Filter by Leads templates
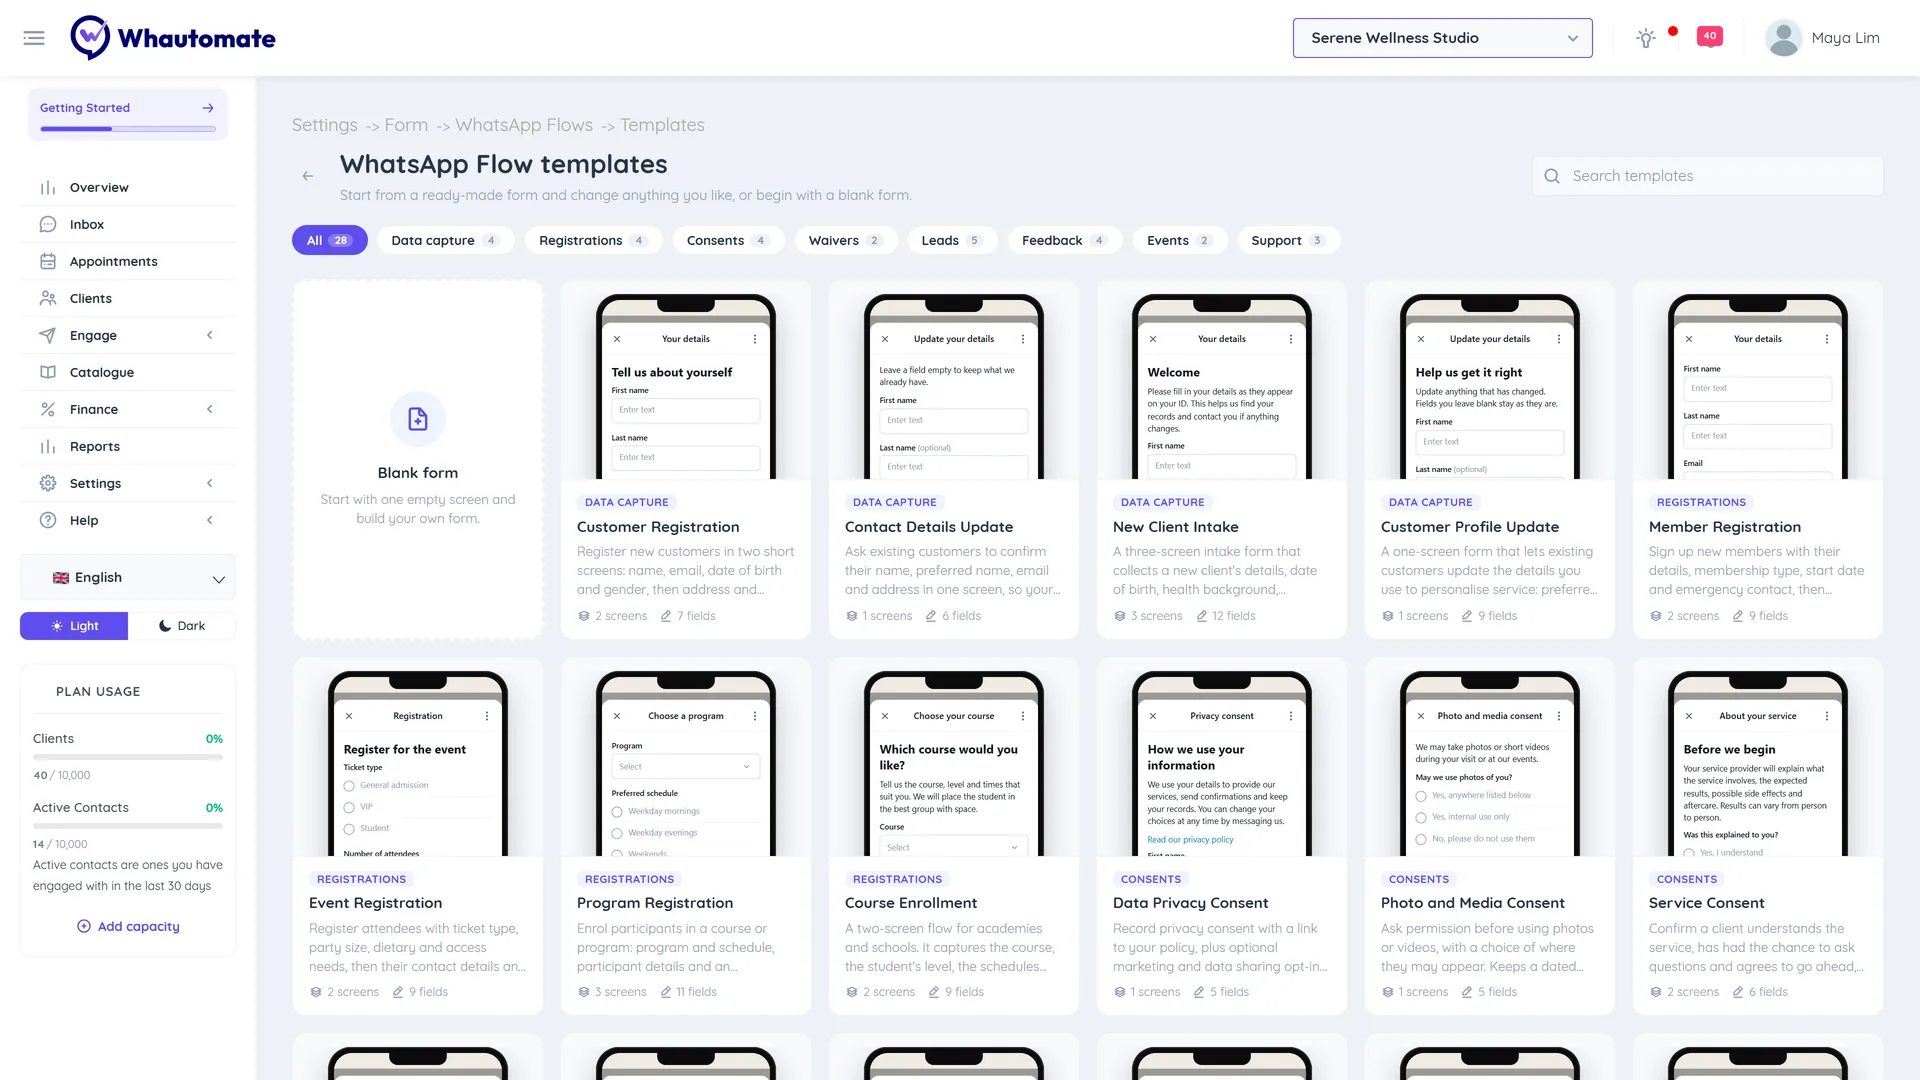 [x=952, y=240]
